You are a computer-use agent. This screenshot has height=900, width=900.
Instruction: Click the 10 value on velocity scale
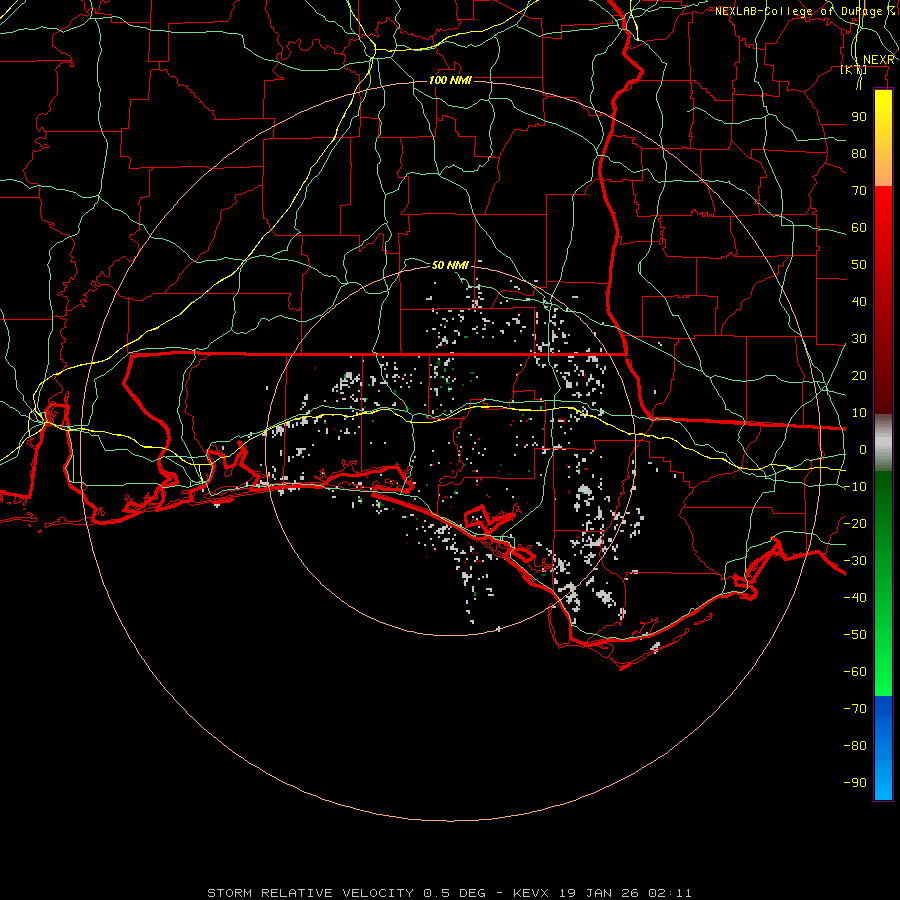pyautogui.click(x=859, y=413)
